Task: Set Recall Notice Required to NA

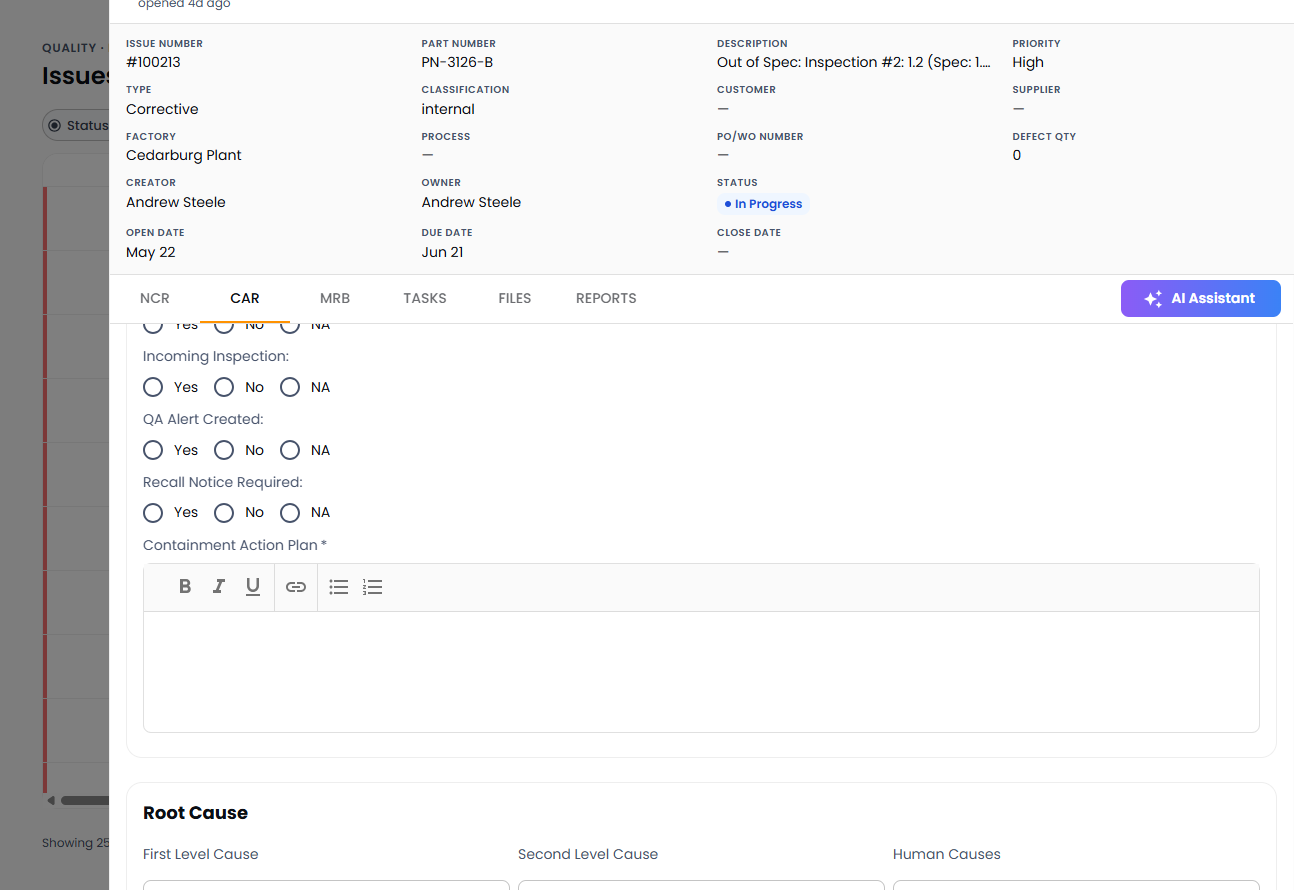Action: tap(290, 513)
